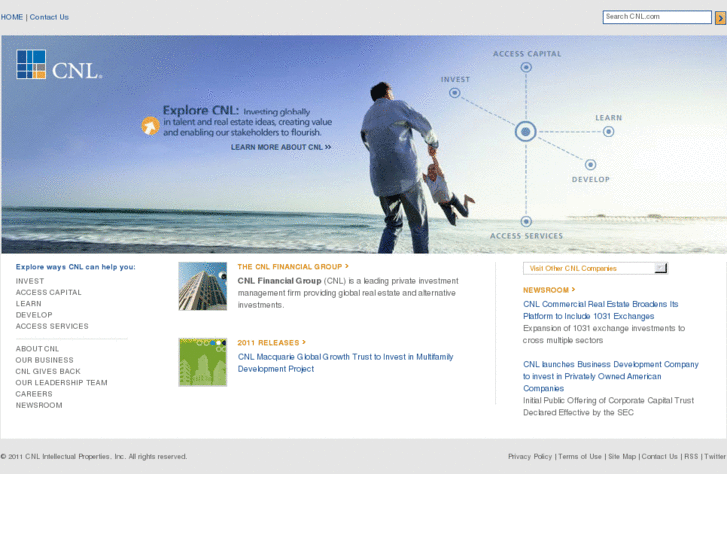The height and width of the screenshot is (545, 727).
Task: Click the orange search arrow button
Action: click(720, 17)
